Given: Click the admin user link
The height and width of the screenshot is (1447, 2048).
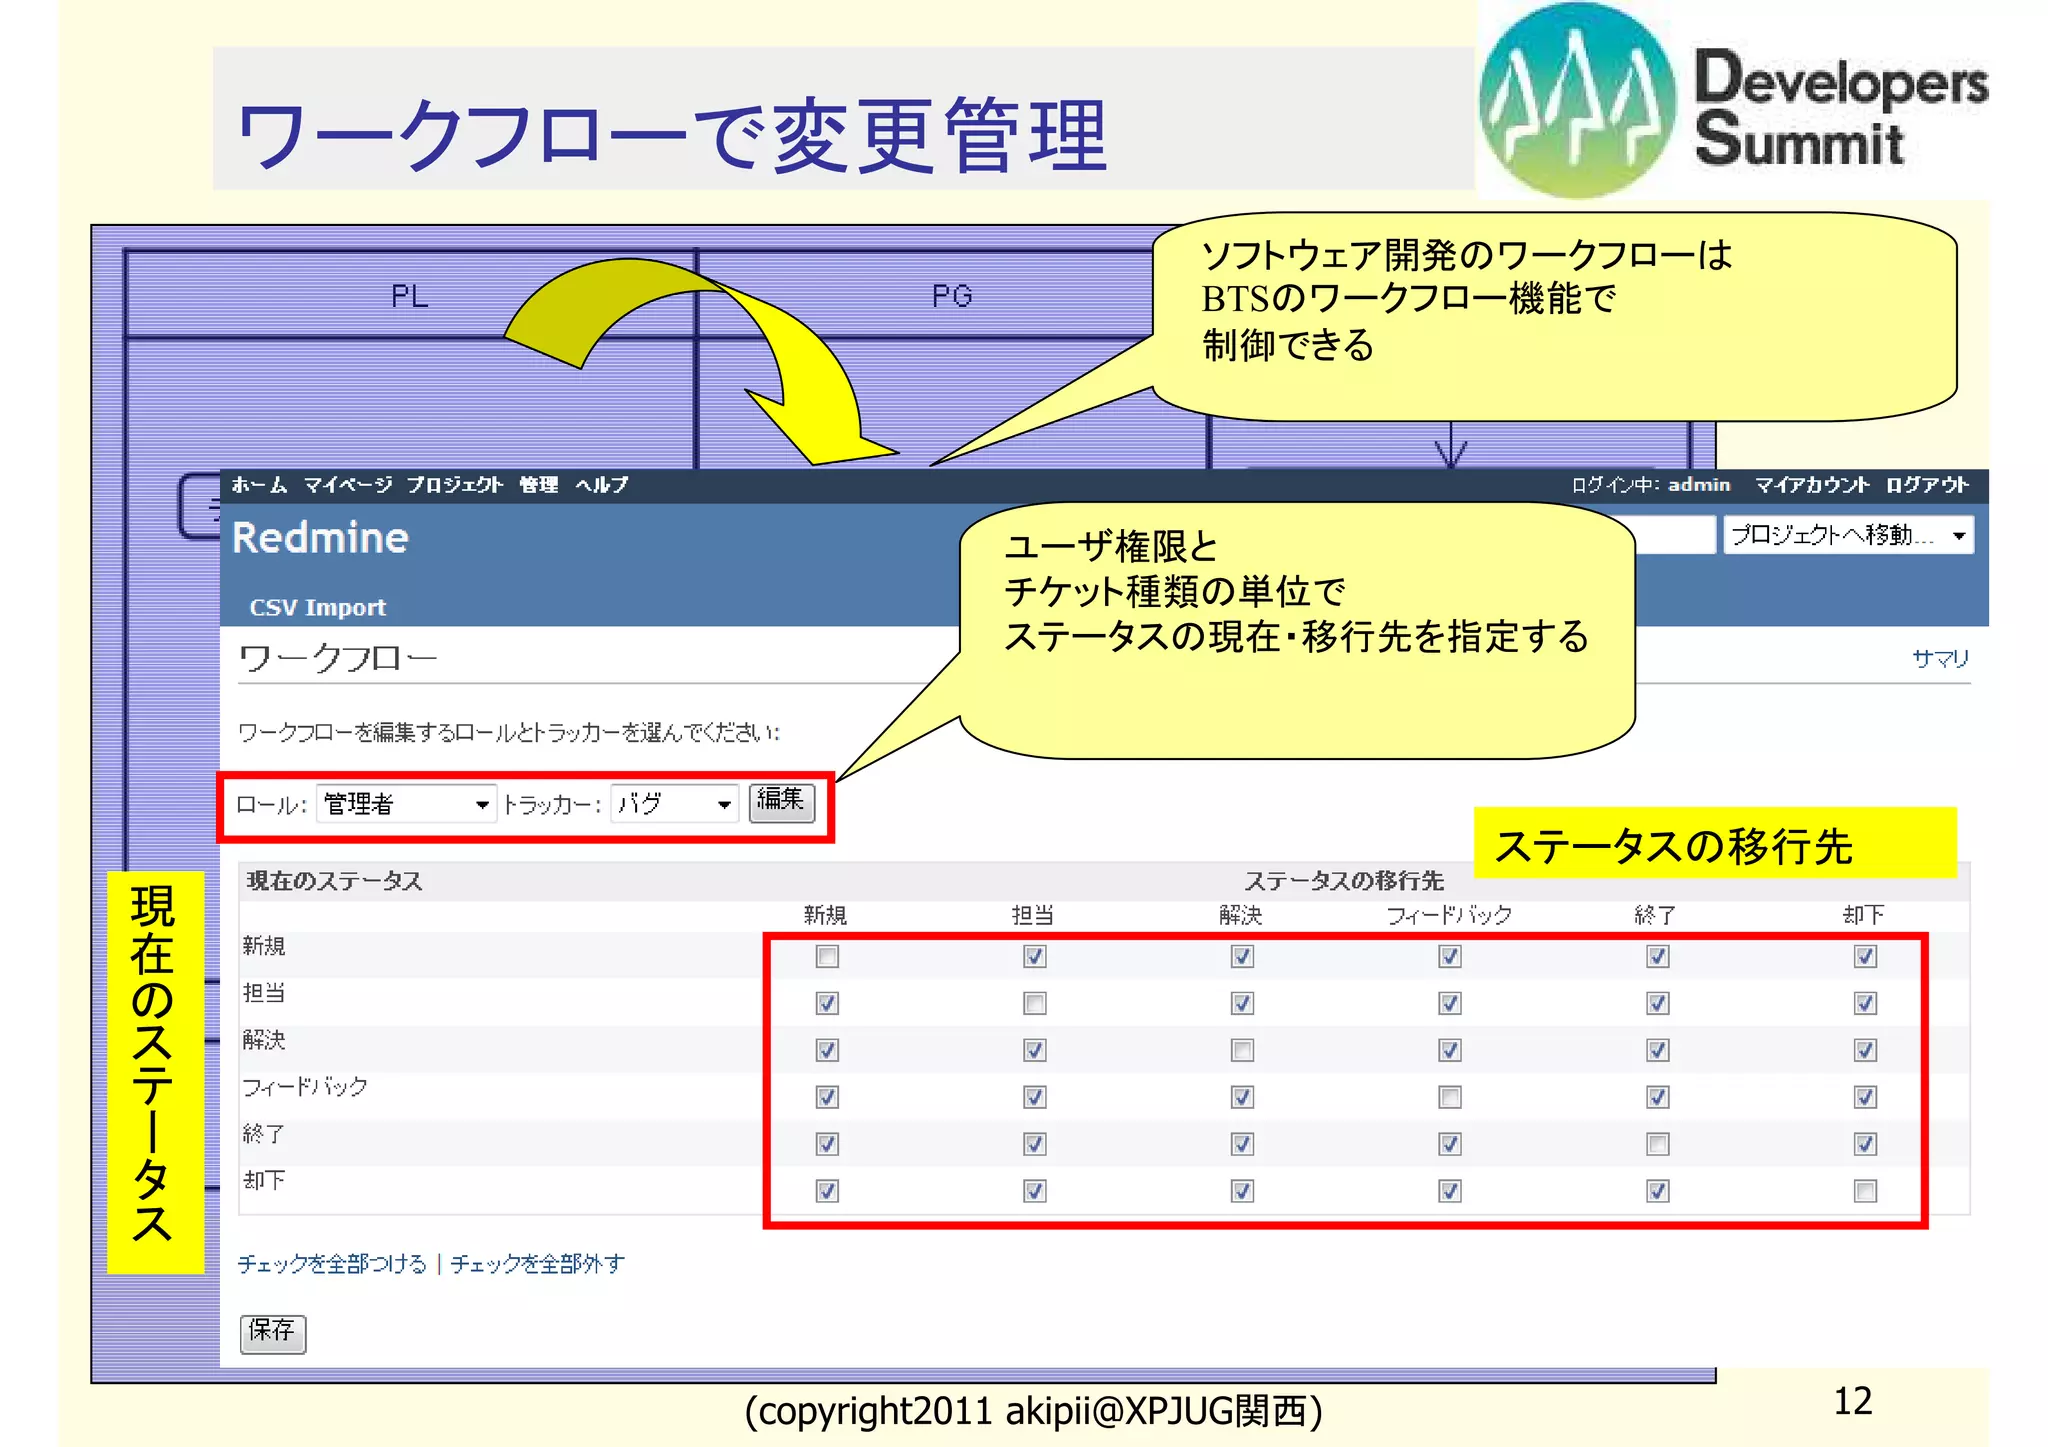Looking at the screenshot, I should [x=1698, y=485].
